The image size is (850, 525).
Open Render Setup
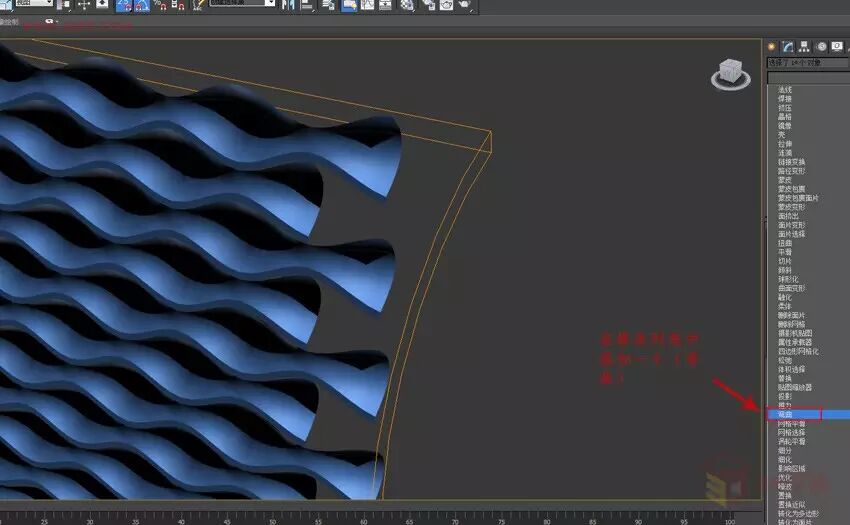click(x=428, y=5)
